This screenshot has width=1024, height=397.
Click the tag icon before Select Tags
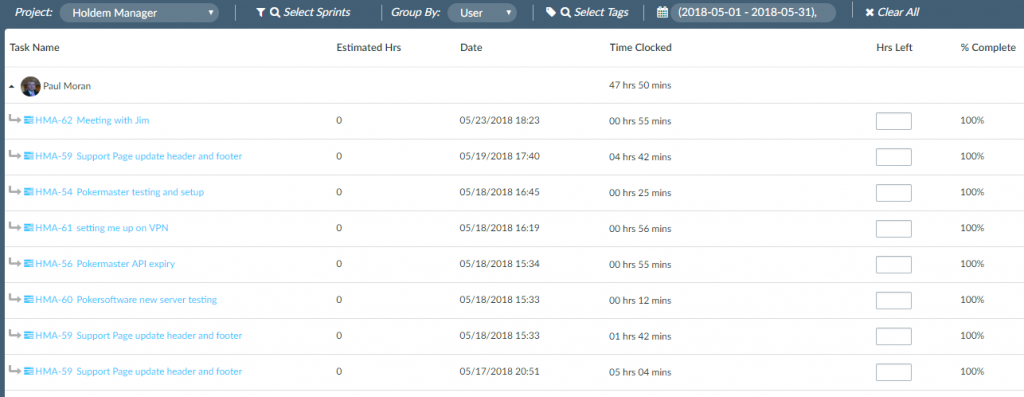point(551,12)
